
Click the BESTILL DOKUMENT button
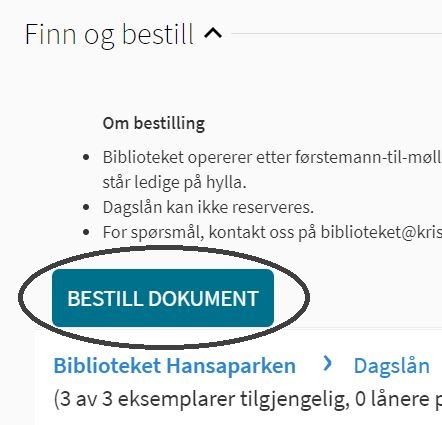[163, 298]
